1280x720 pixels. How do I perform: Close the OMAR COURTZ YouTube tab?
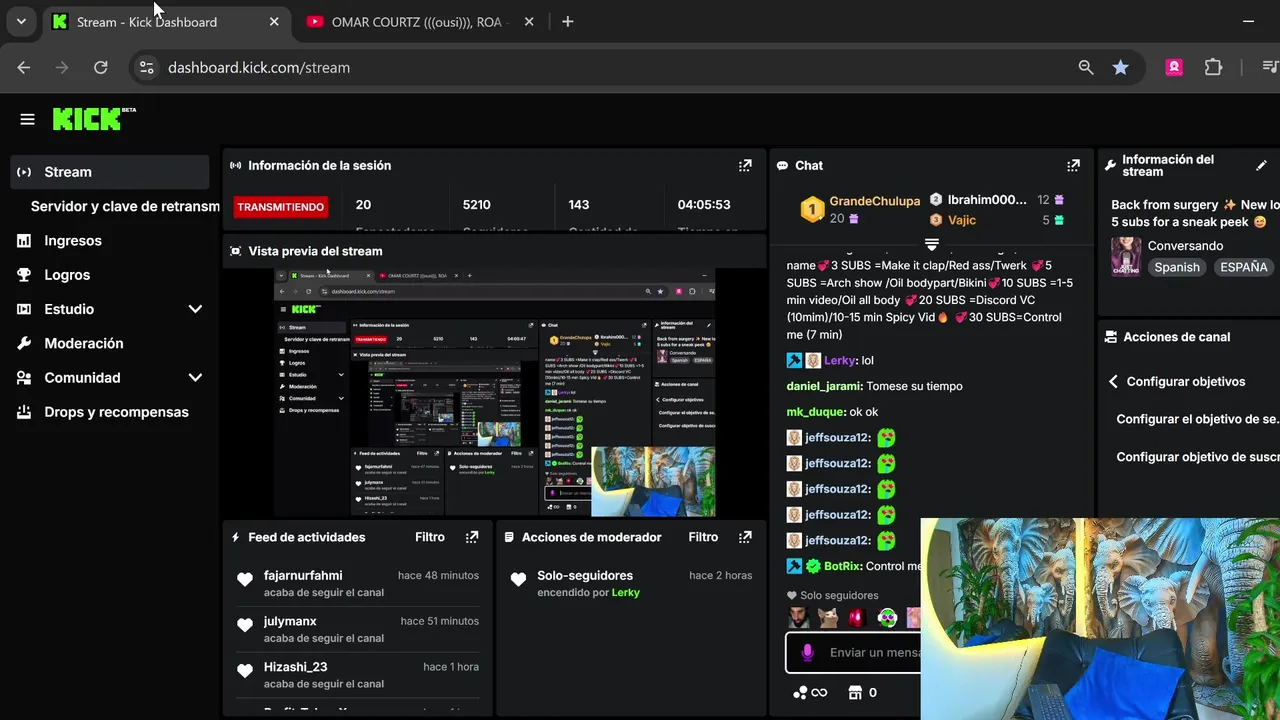[x=529, y=22]
